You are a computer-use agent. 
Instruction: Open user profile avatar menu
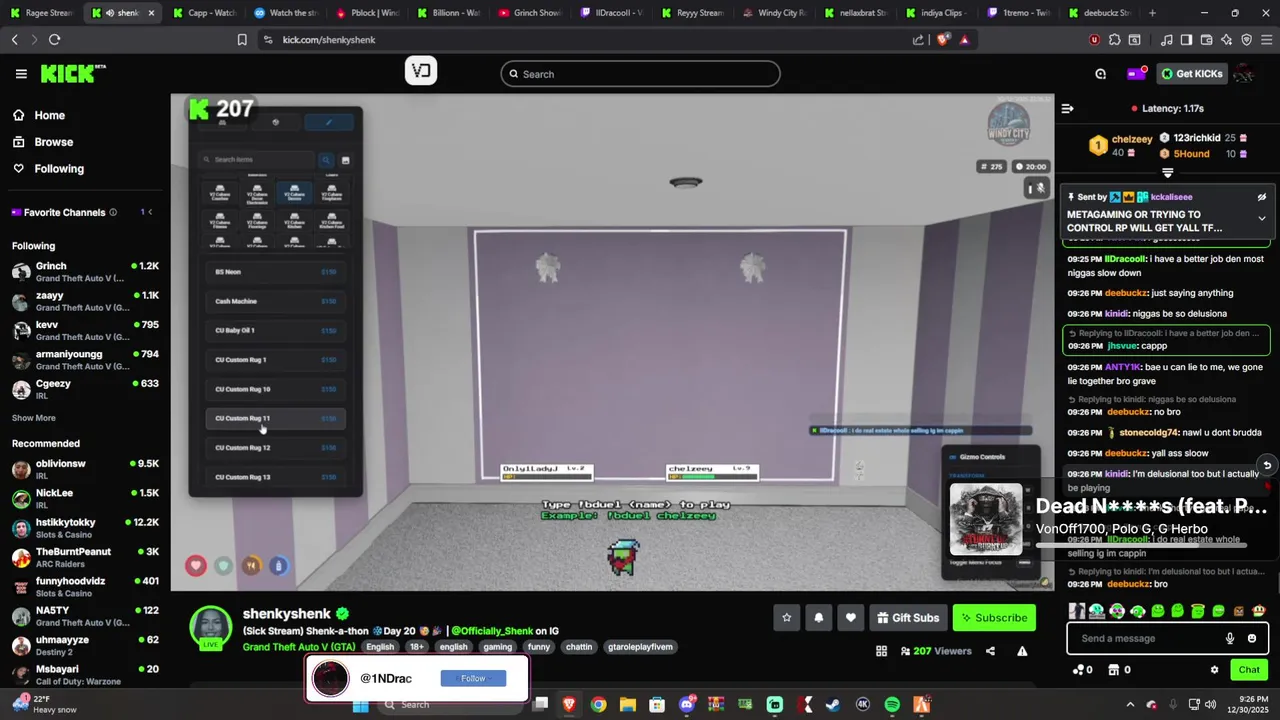pyautogui.click(x=1244, y=74)
